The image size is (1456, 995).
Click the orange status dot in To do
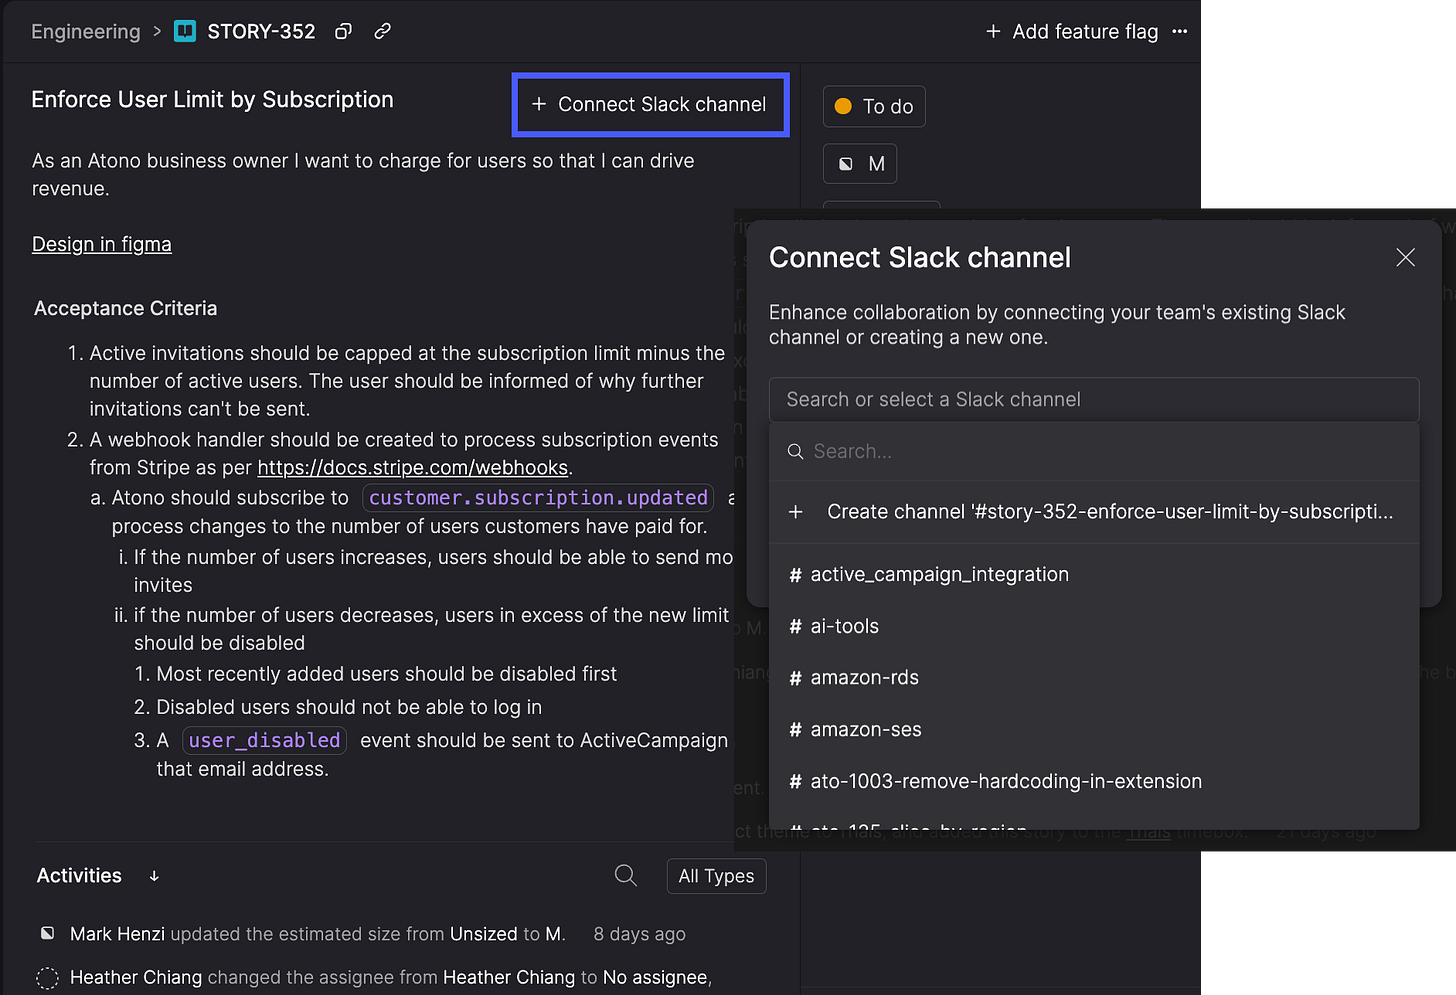click(x=843, y=106)
